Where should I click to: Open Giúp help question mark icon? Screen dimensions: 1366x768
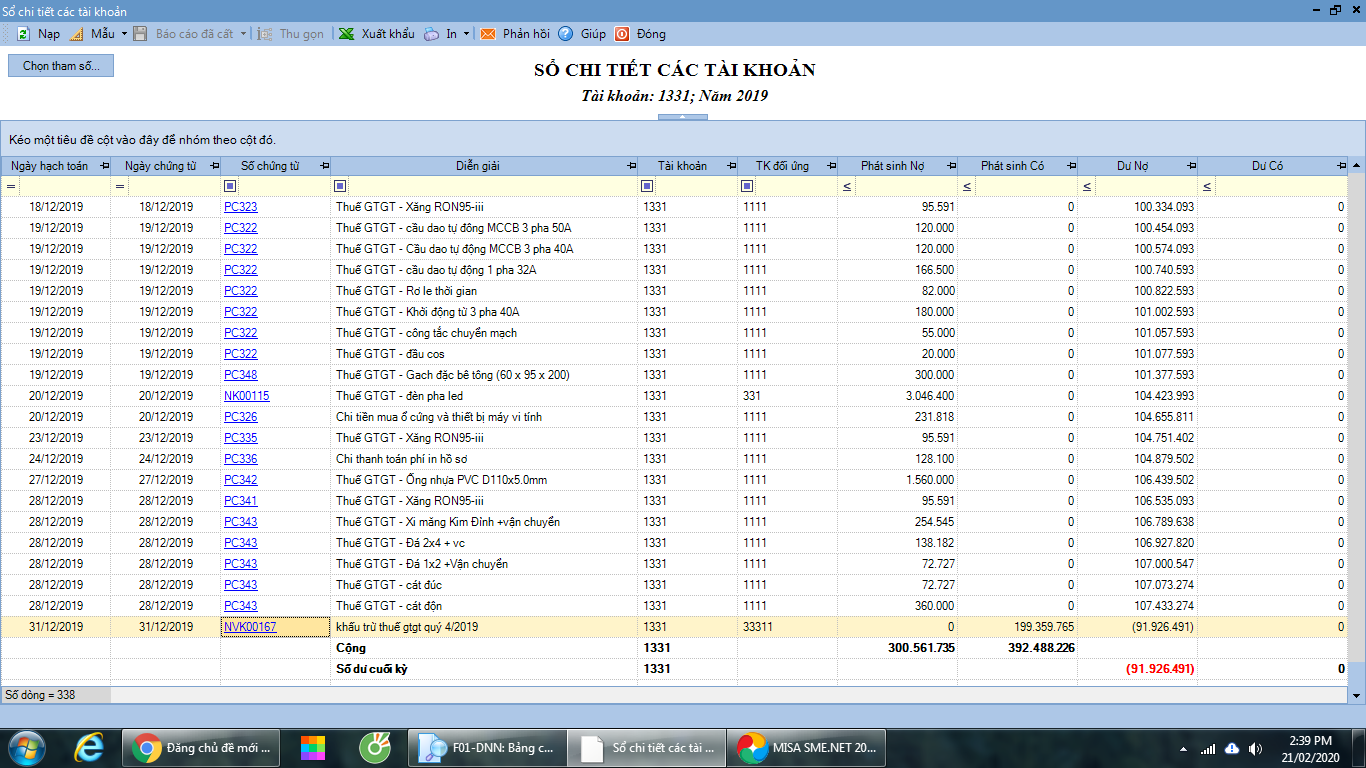pyautogui.click(x=566, y=34)
